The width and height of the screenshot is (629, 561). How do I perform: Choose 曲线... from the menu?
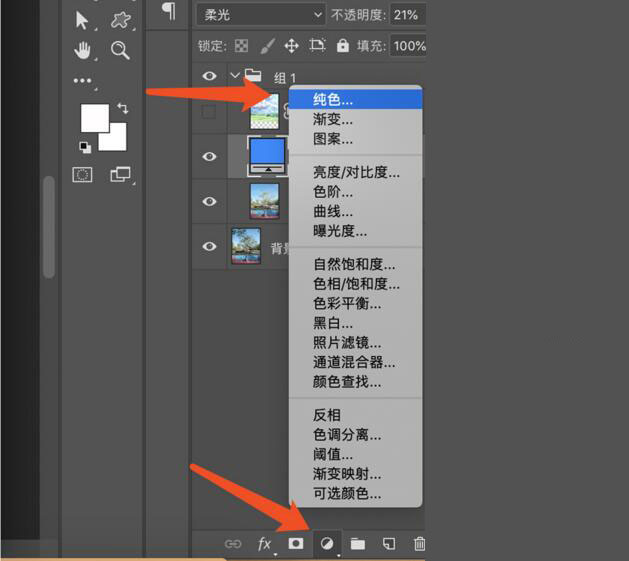tap(333, 212)
